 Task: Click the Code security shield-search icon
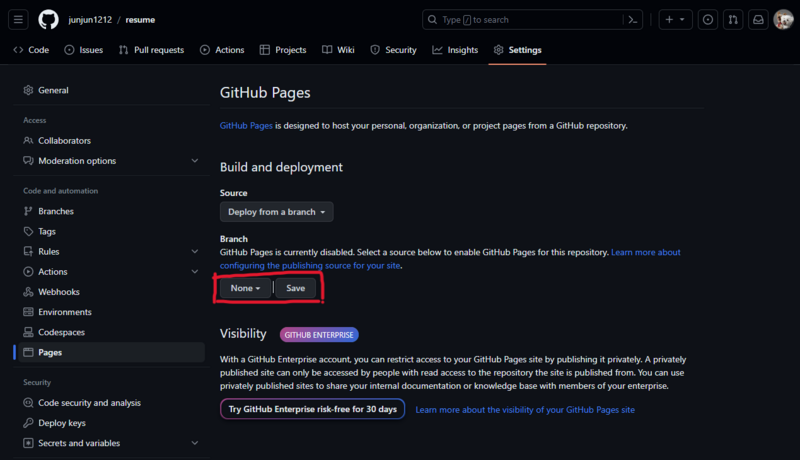(28, 403)
